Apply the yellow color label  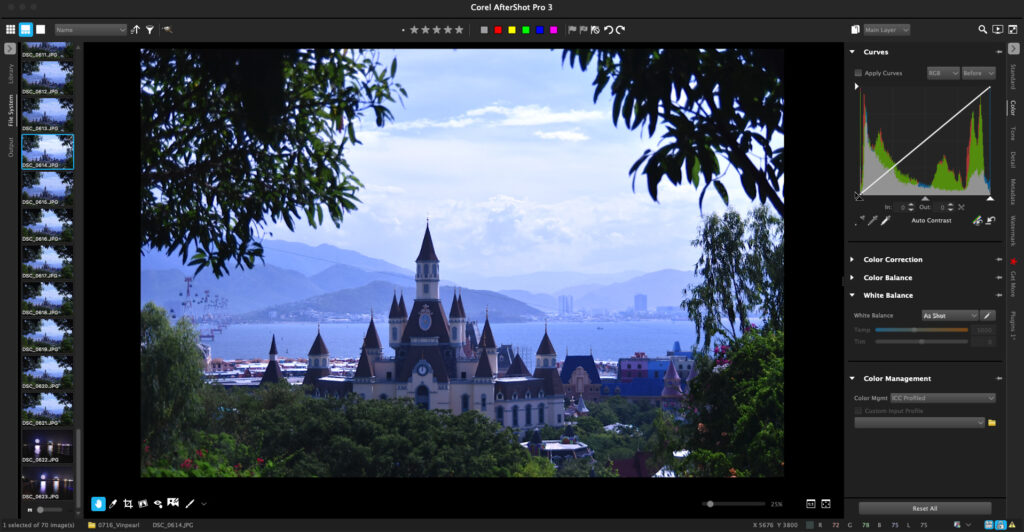tap(512, 30)
